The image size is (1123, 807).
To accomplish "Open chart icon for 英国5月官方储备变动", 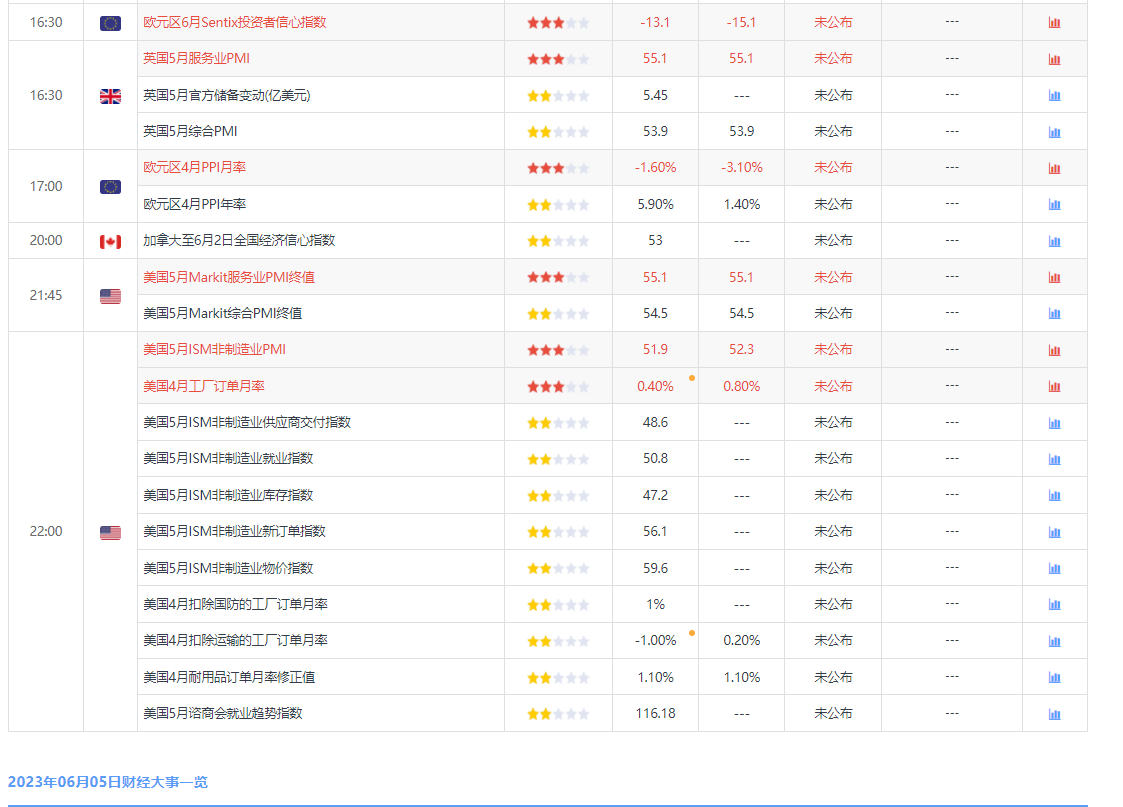I will pos(1054,95).
